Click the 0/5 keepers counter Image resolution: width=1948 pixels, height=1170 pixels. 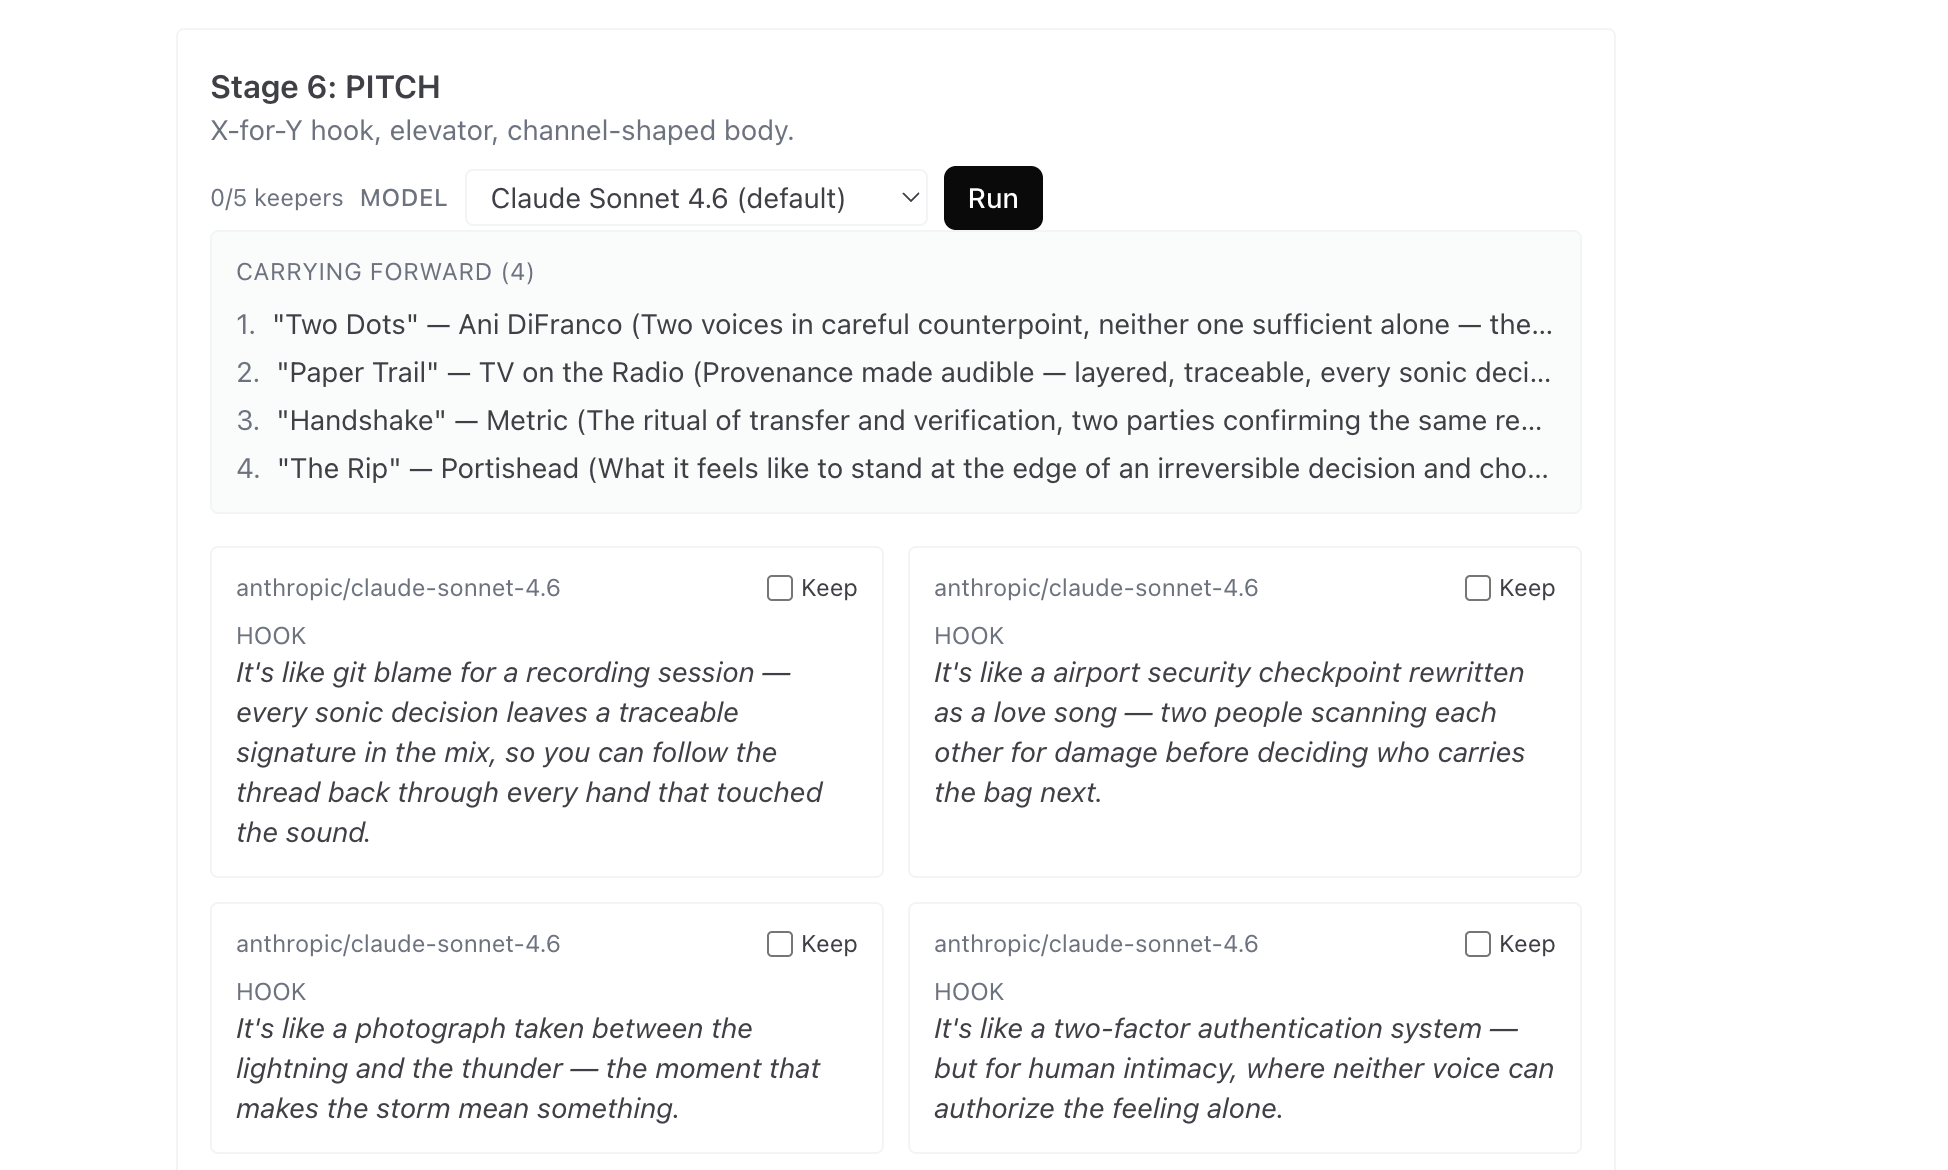[x=277, y=197]
